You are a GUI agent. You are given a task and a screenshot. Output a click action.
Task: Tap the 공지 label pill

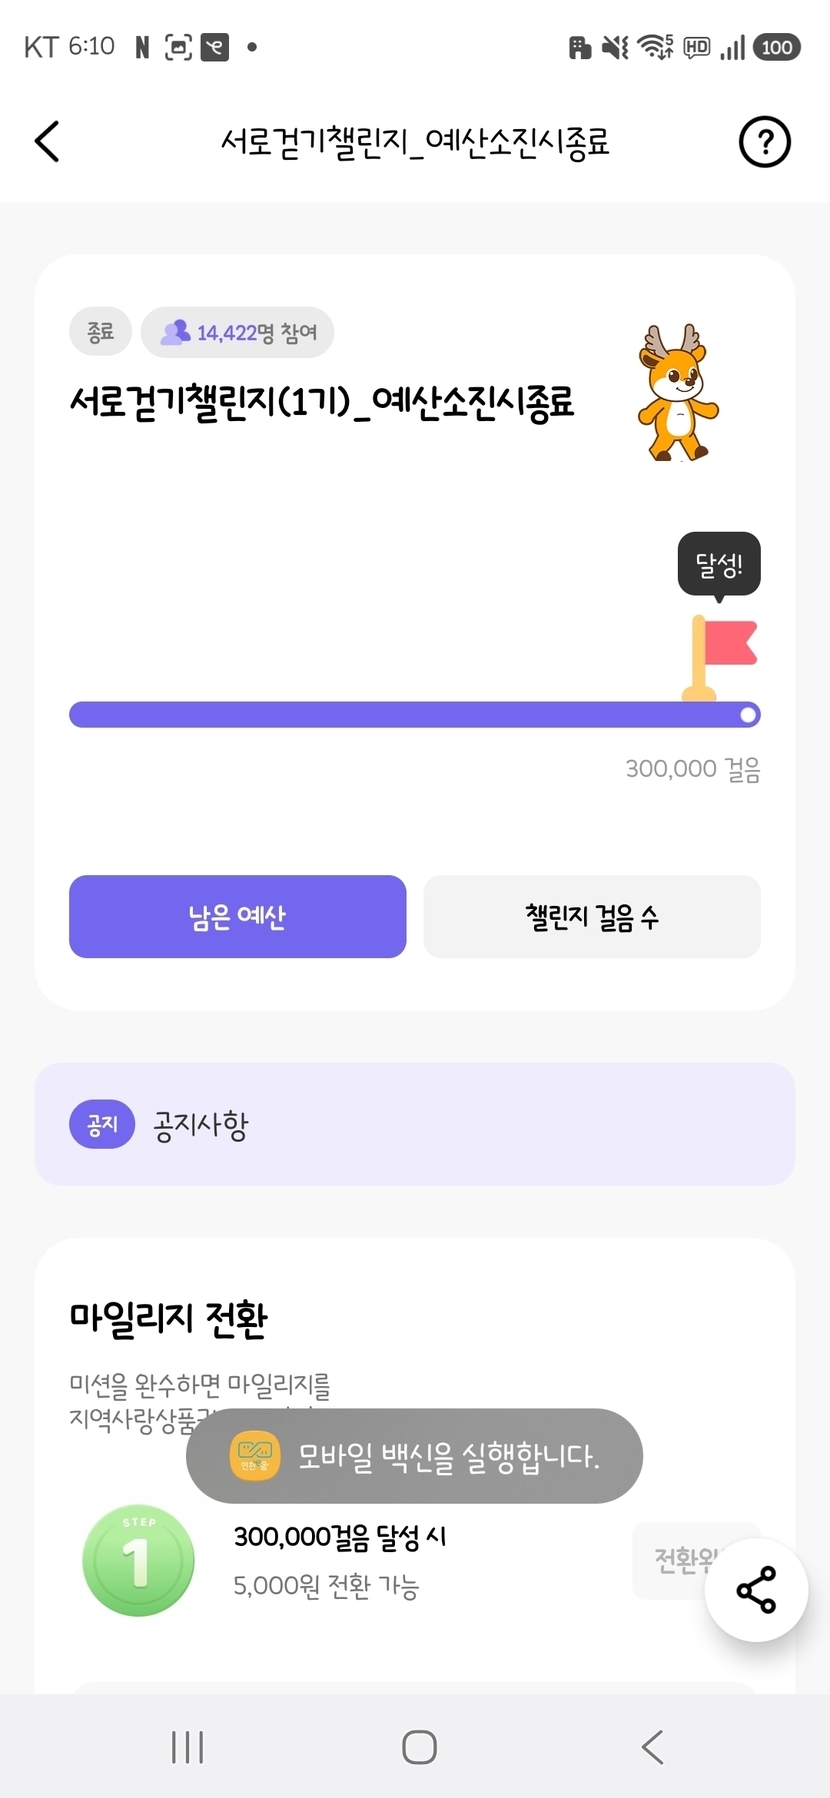tap(102, 1124)
